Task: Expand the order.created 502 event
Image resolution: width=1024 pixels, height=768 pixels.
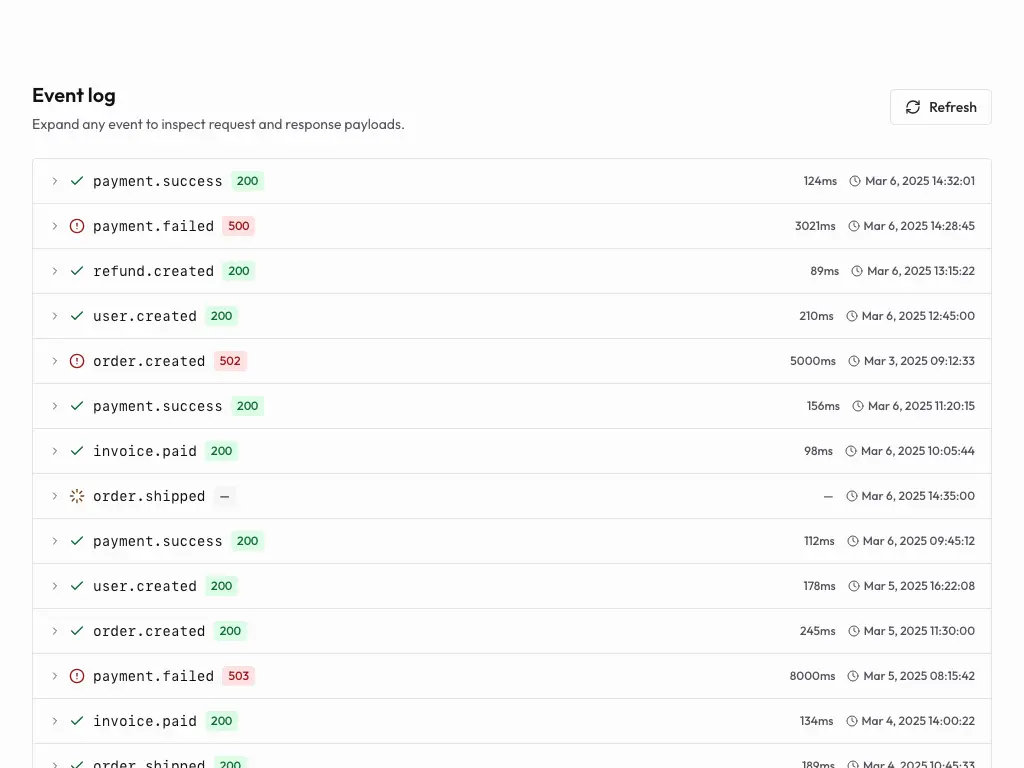Action: pos(55,361)
